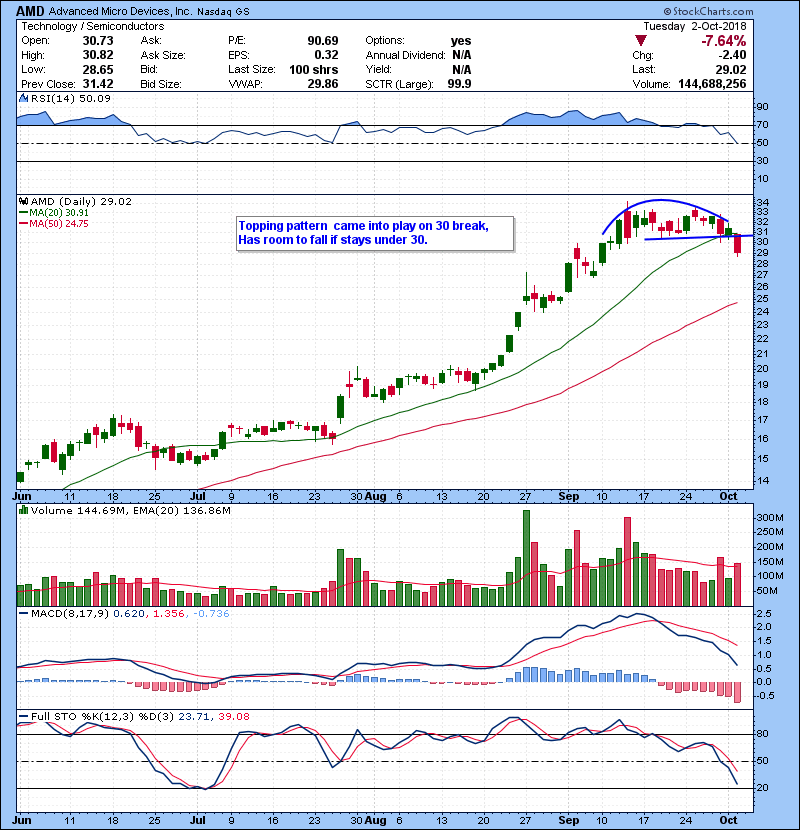Click the Chg value -2.40
This screenshot has height=830, width=800.
coord(732,55)
